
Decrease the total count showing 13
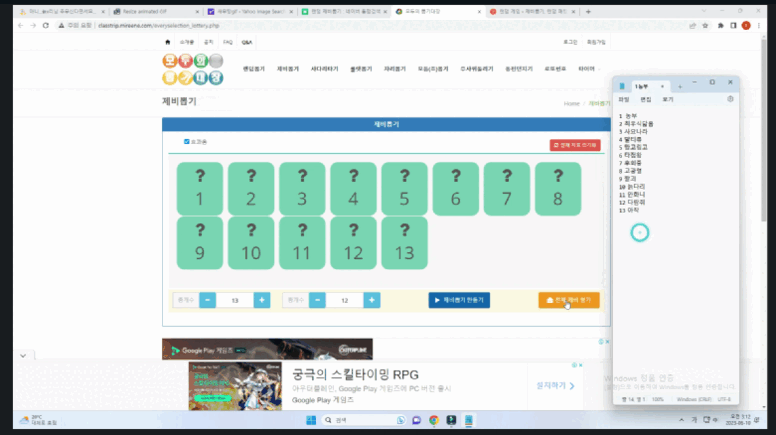[207, 300]
